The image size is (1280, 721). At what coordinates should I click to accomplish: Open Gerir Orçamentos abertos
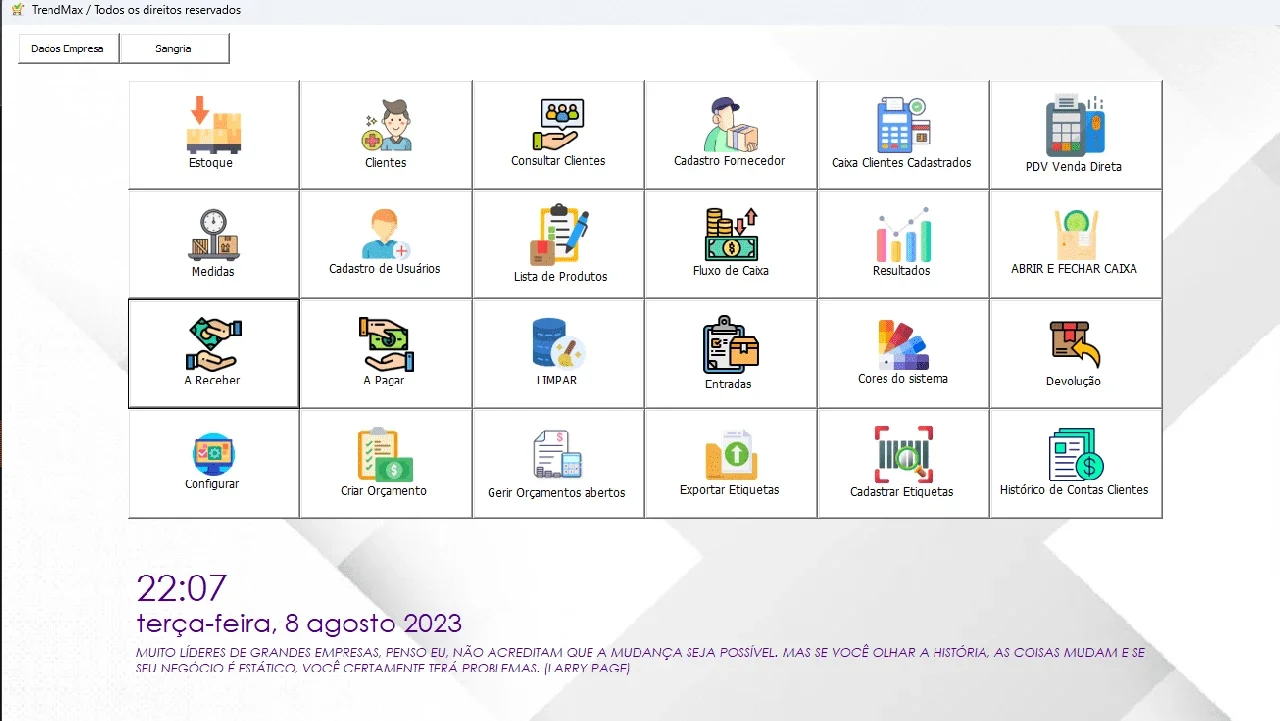(x=558, y=463)
